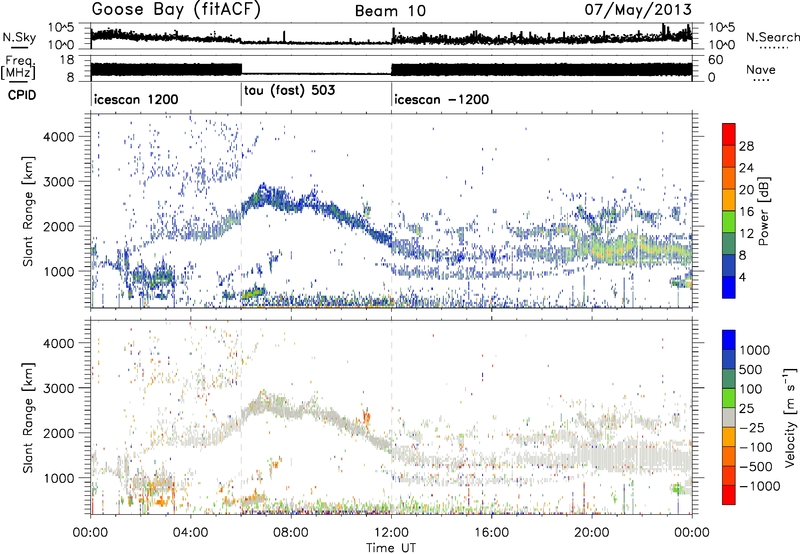Click the -1000 label on Velocity colorbar
The height and width of the screenshot is (554, 800).
click(759, 486)
